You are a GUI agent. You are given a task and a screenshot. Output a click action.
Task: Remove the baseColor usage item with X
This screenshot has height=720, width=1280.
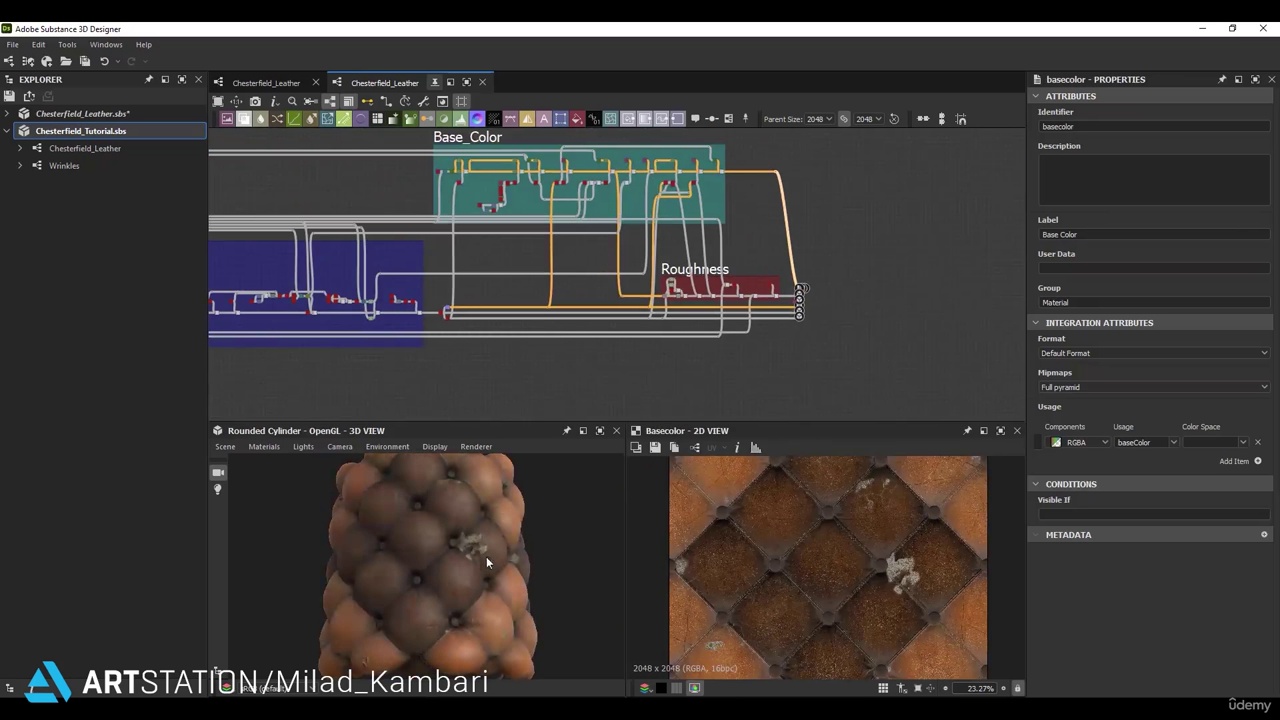[x=1258, y=442]
